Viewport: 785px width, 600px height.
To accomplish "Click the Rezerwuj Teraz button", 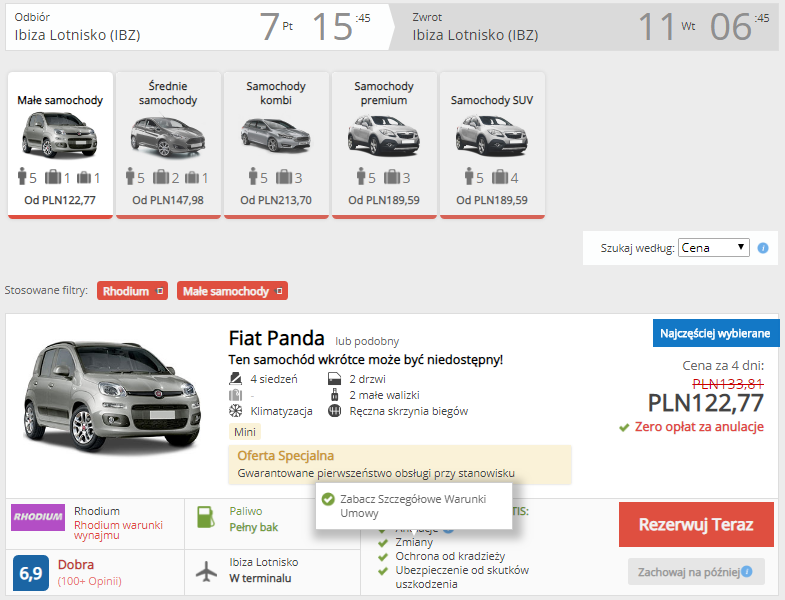I will tap(696, 524).
